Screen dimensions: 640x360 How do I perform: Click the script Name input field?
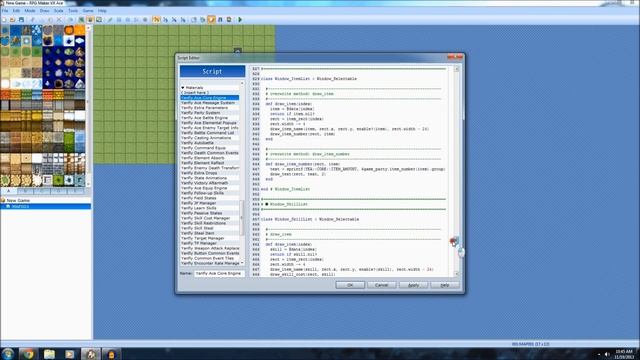219,273
